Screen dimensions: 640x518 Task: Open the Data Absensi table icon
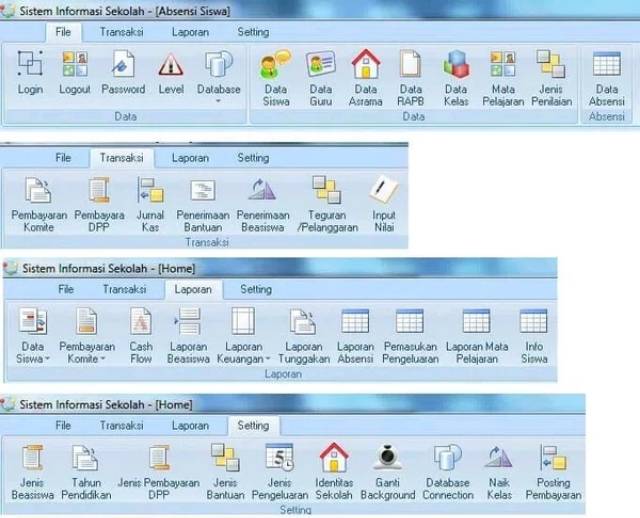606,67
